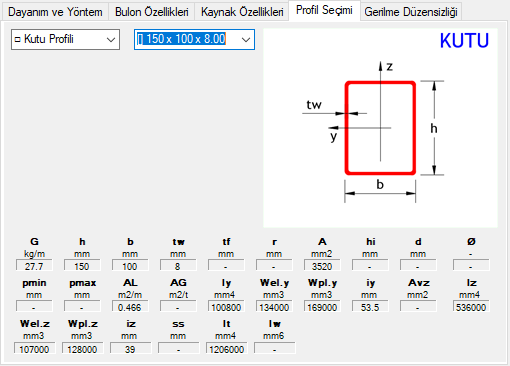Select the AL value 0.466
The image size is (510, 366).
point(130,307)
